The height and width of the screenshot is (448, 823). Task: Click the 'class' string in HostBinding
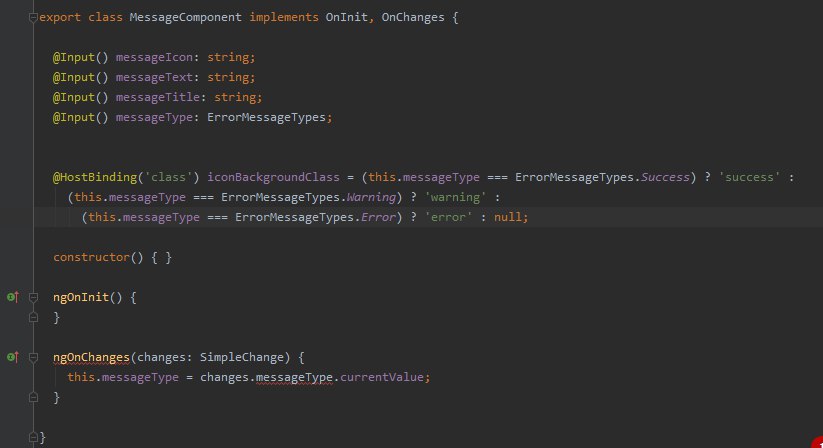point(168,177)
